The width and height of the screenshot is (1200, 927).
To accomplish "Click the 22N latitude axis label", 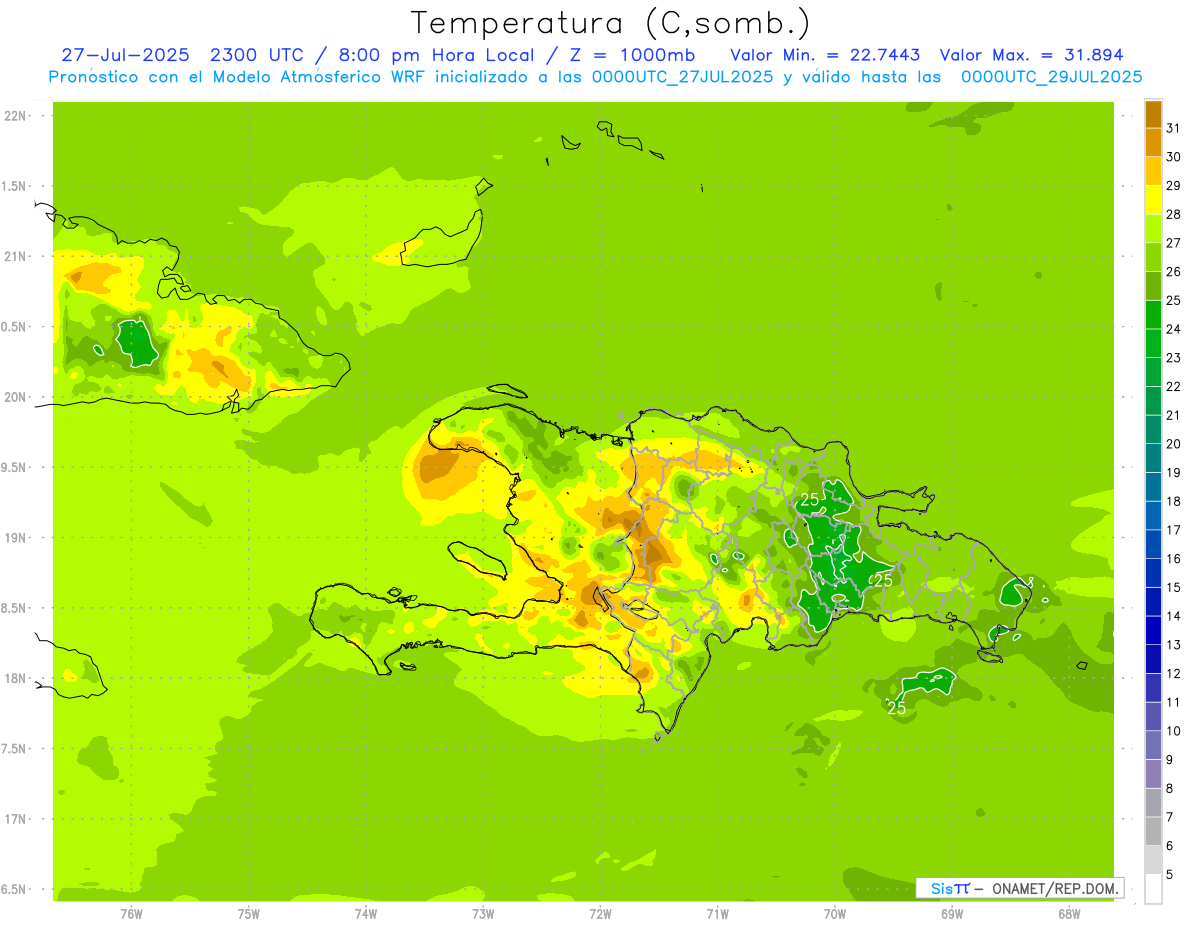I will click(x=15, y=116).
